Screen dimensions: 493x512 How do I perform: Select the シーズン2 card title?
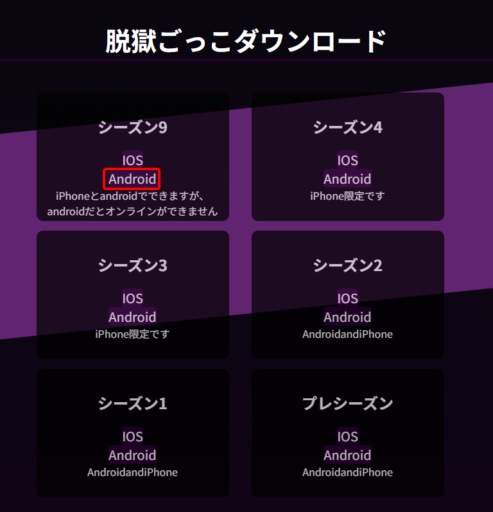(348, 265)
